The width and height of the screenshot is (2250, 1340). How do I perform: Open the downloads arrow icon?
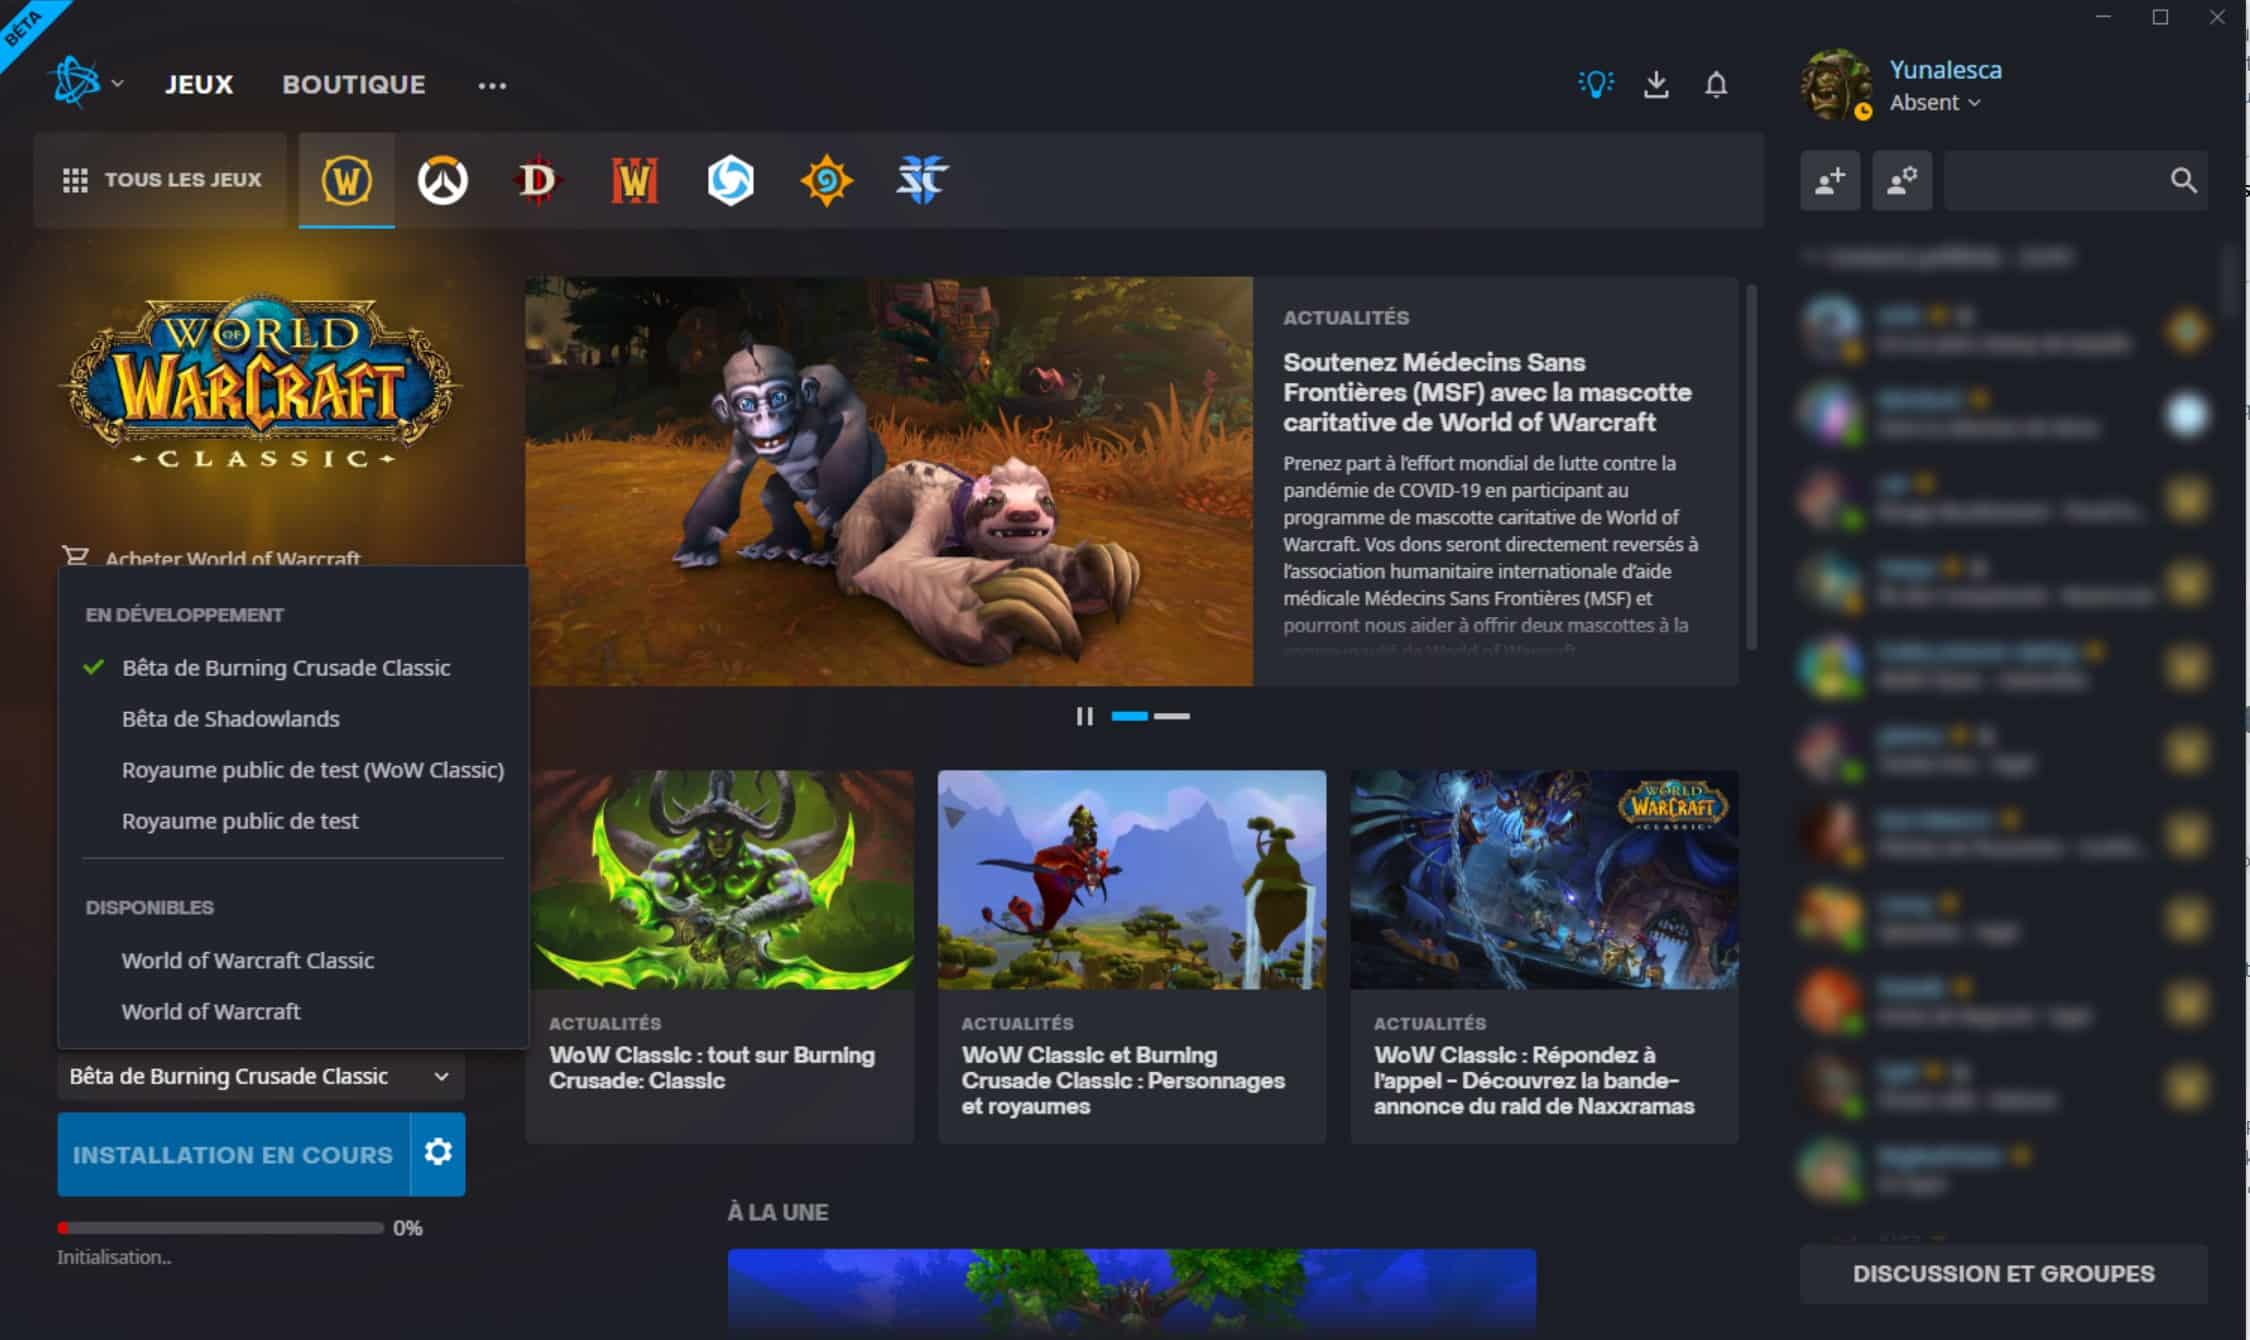[x=1656, y=85]
